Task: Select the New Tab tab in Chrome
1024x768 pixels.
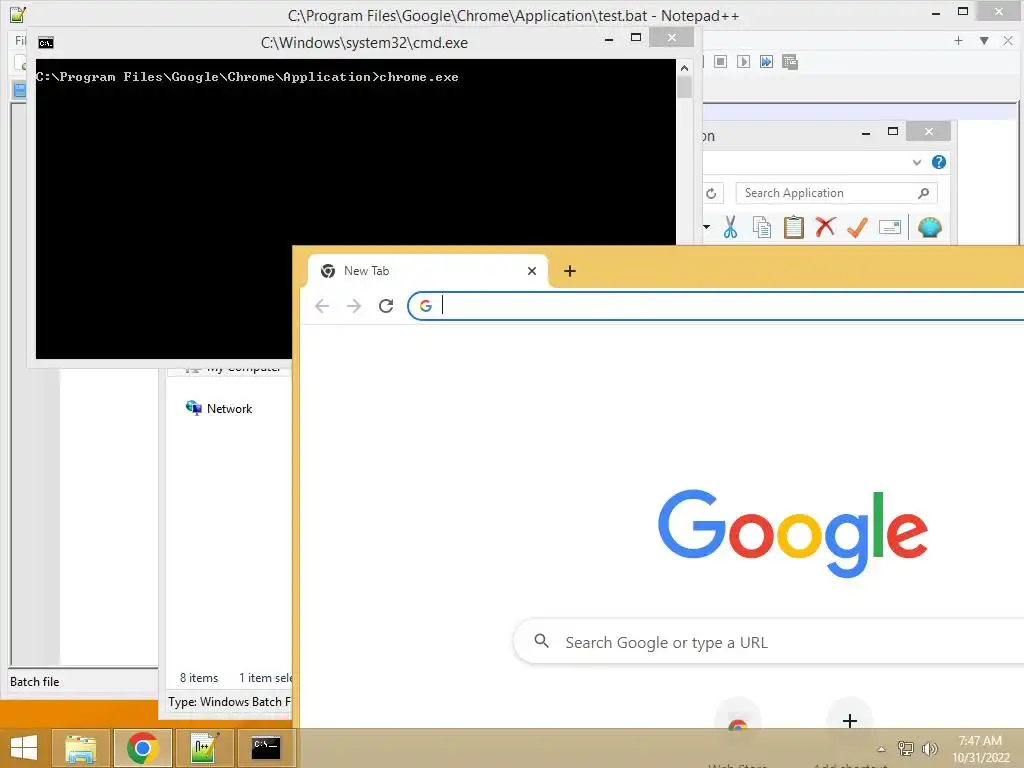Action: [x=428, y=271]
